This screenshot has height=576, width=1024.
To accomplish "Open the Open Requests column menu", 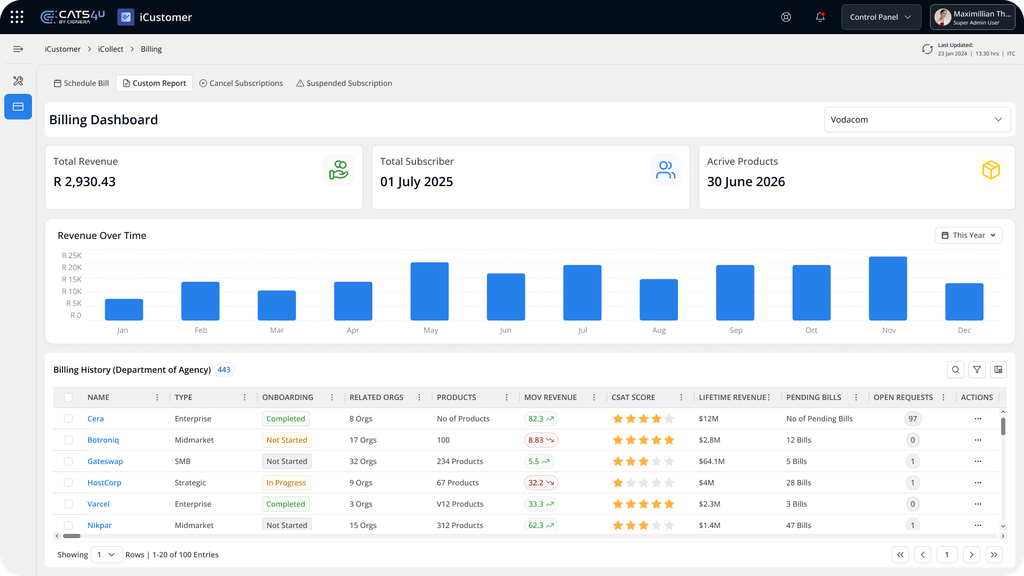I will point(944,397).
